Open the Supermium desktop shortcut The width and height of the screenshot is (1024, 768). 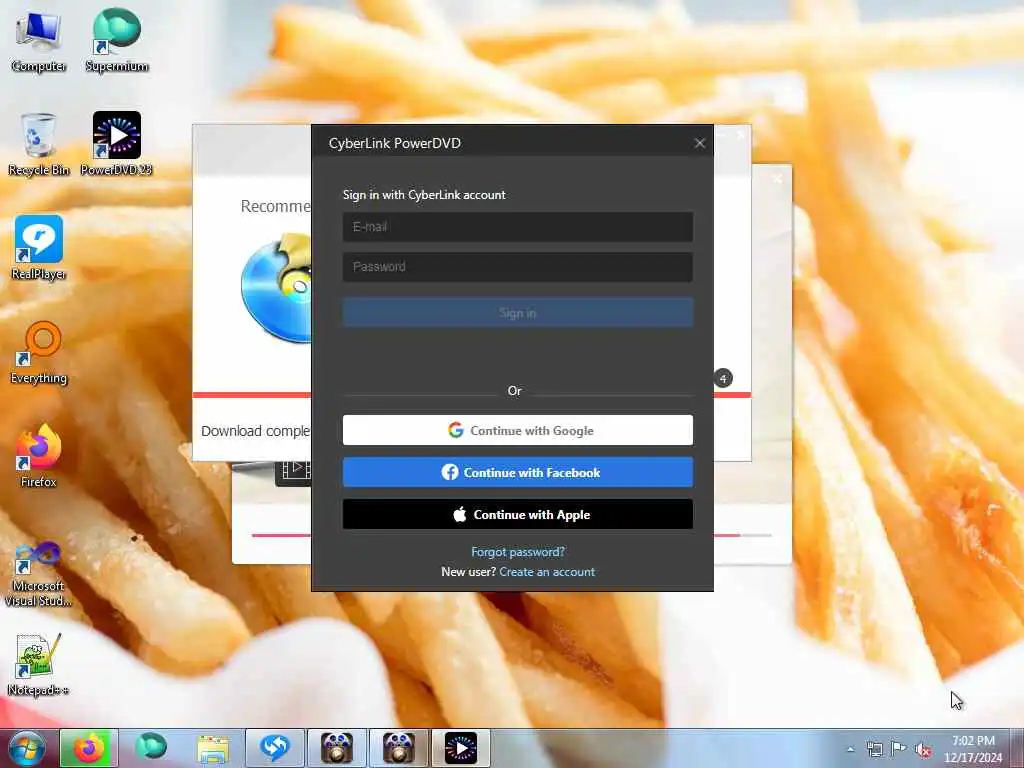point(116,40)
